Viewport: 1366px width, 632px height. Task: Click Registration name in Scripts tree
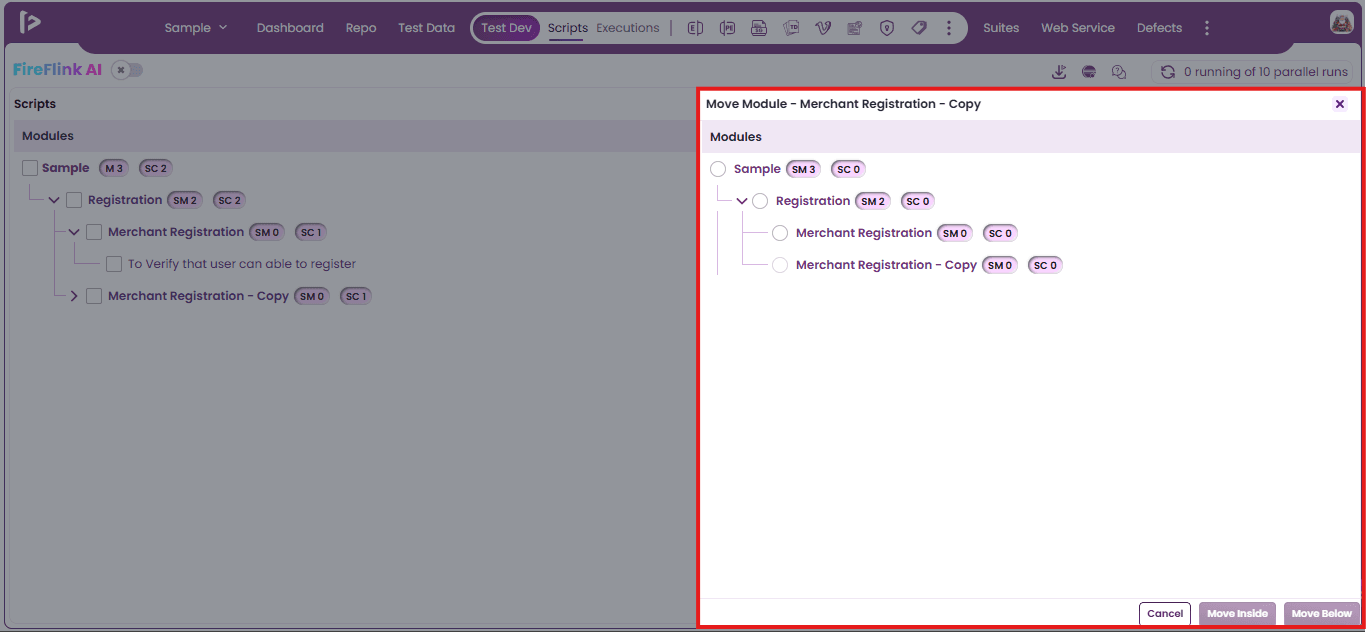[125, 200]
